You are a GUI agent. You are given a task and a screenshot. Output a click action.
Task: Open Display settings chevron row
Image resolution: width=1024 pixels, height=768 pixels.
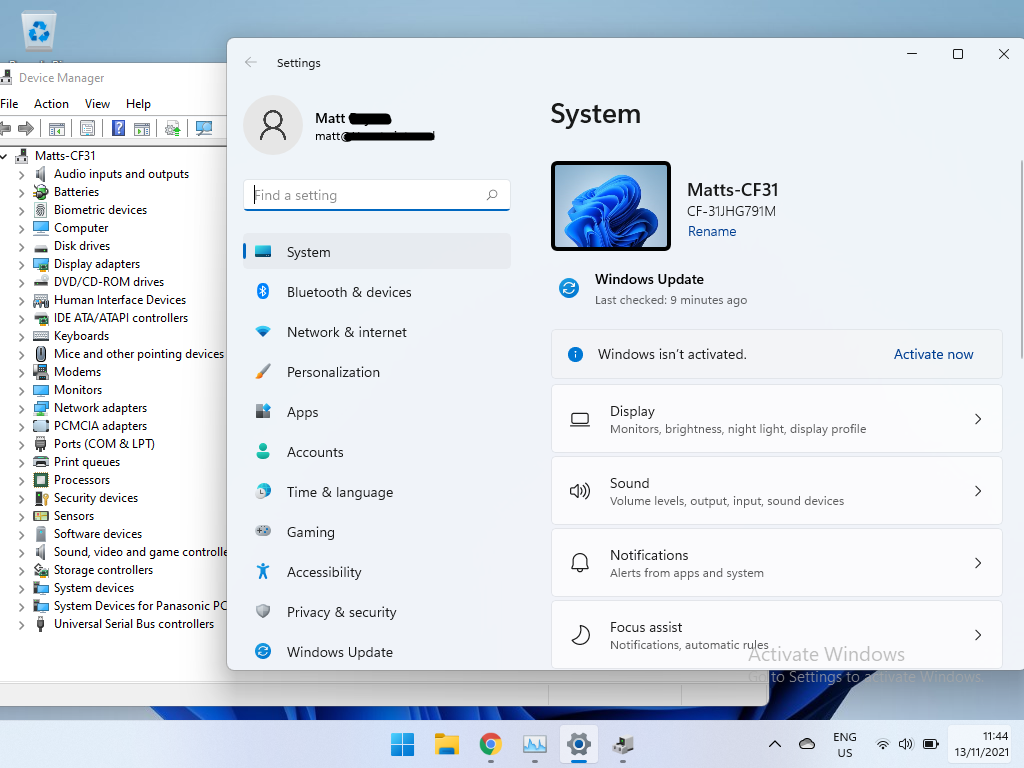pyautogui.click(x=776, y=419)
